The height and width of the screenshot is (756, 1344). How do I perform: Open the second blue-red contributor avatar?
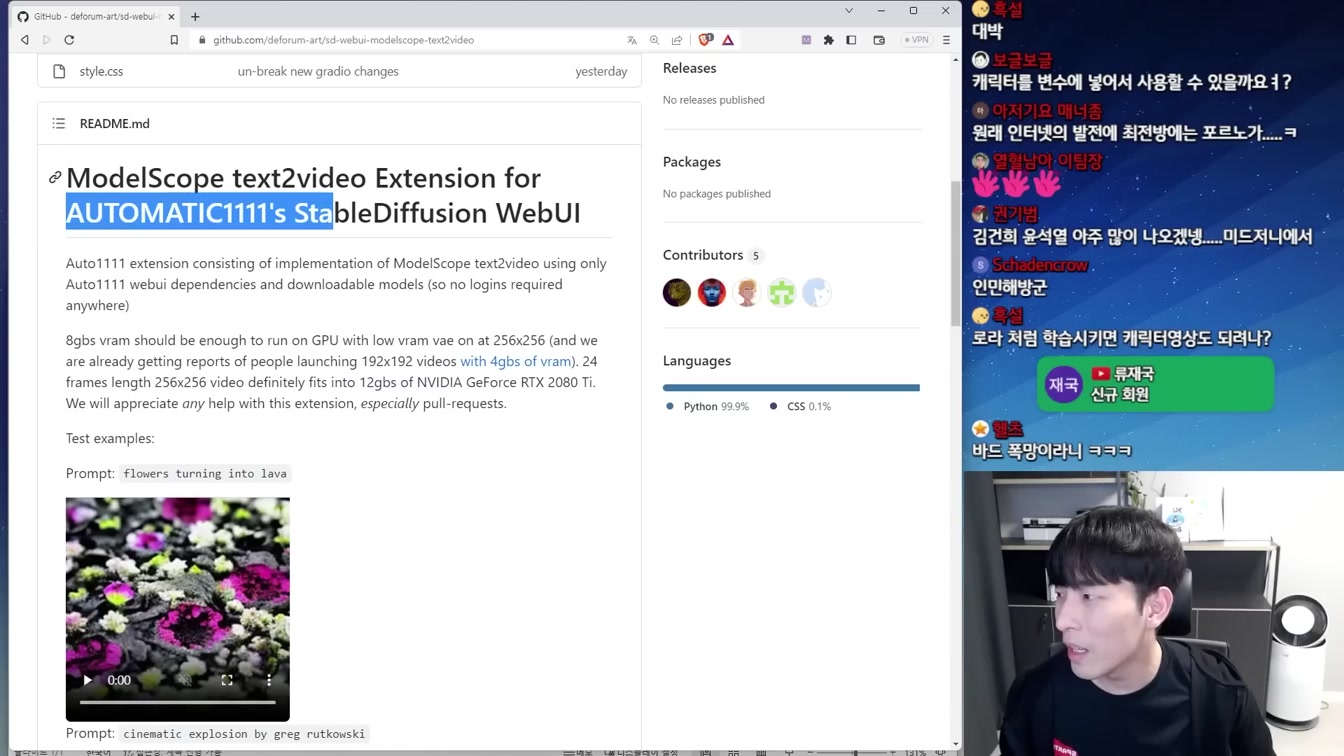click(712, 292)
